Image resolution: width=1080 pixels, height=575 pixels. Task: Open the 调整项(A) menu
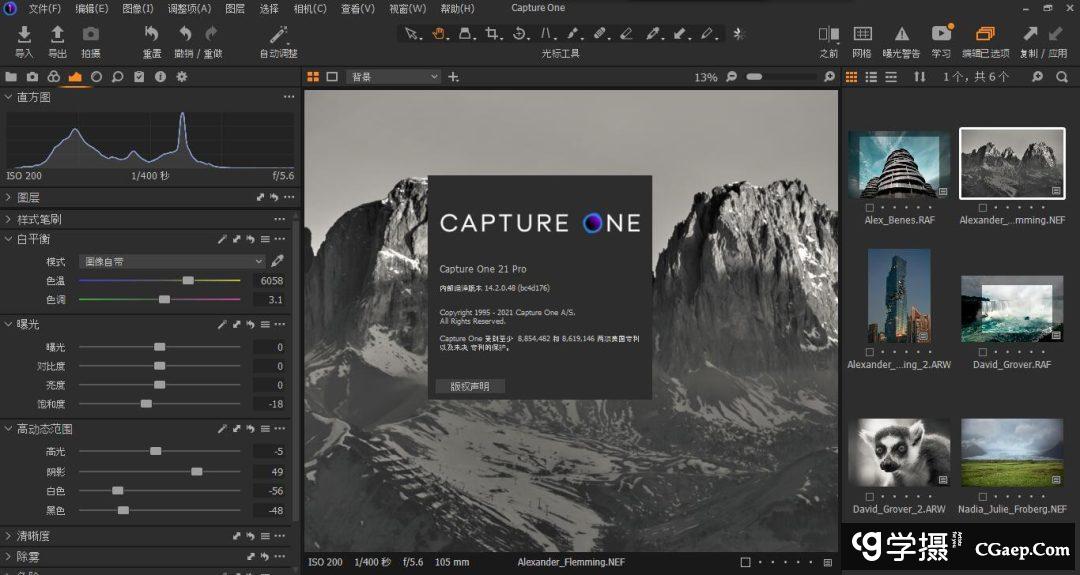189,9
